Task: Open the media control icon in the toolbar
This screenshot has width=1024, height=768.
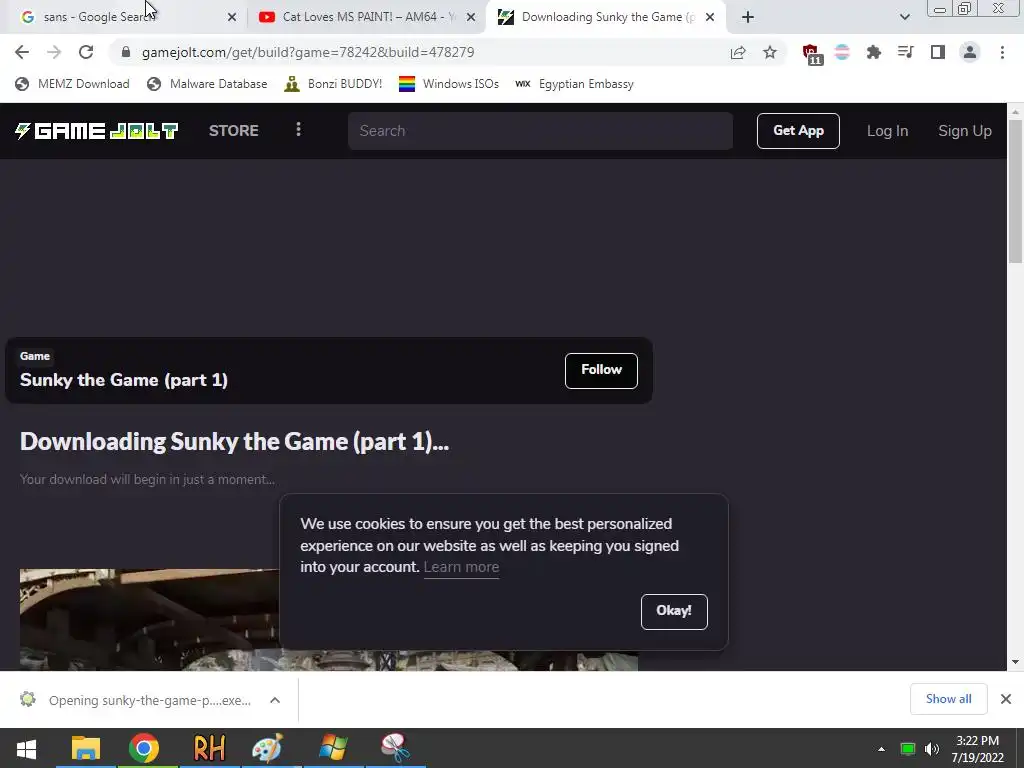Action: (x=905, y=52)
